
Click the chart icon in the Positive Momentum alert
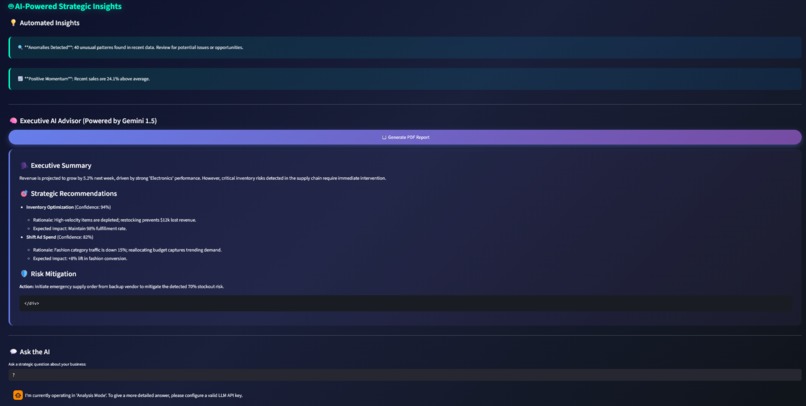[x=20, y=79]
